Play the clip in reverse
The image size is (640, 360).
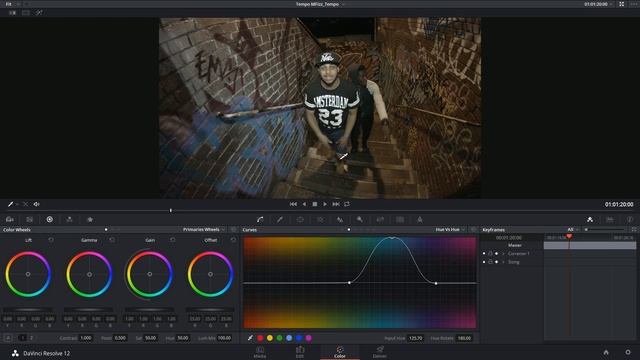tap(304, 204)
